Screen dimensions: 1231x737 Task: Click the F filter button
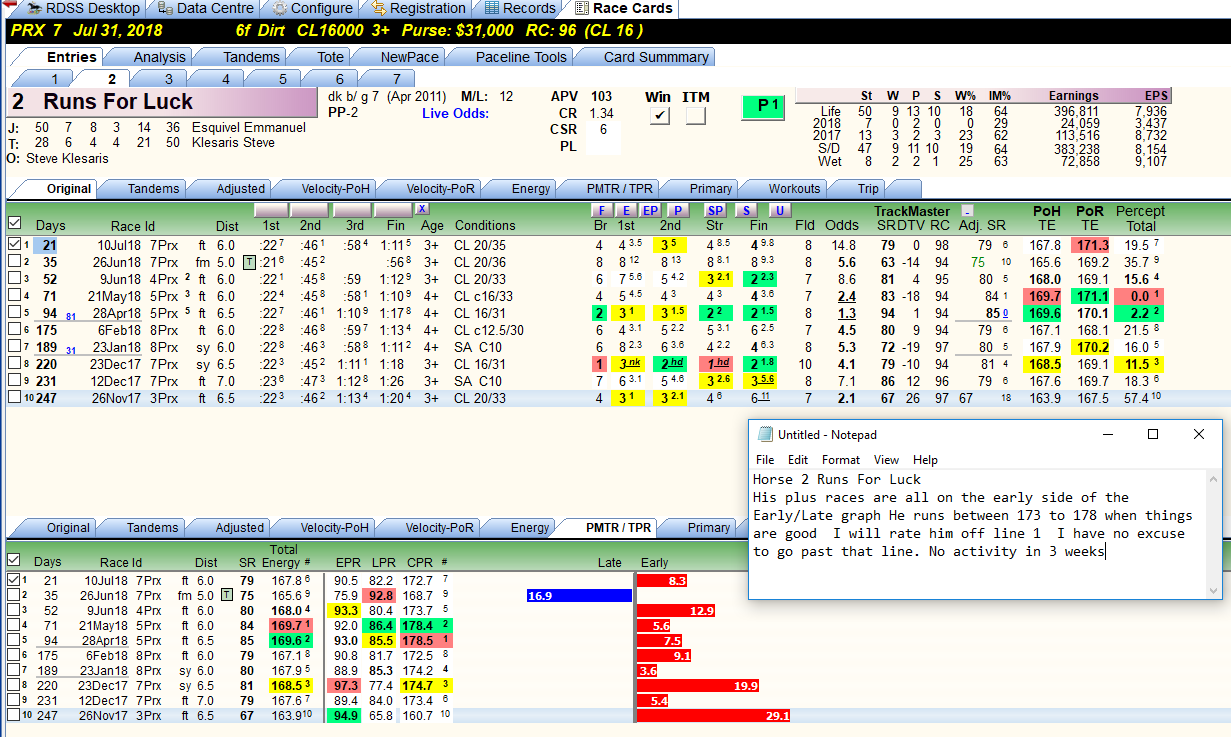(602, 210)
